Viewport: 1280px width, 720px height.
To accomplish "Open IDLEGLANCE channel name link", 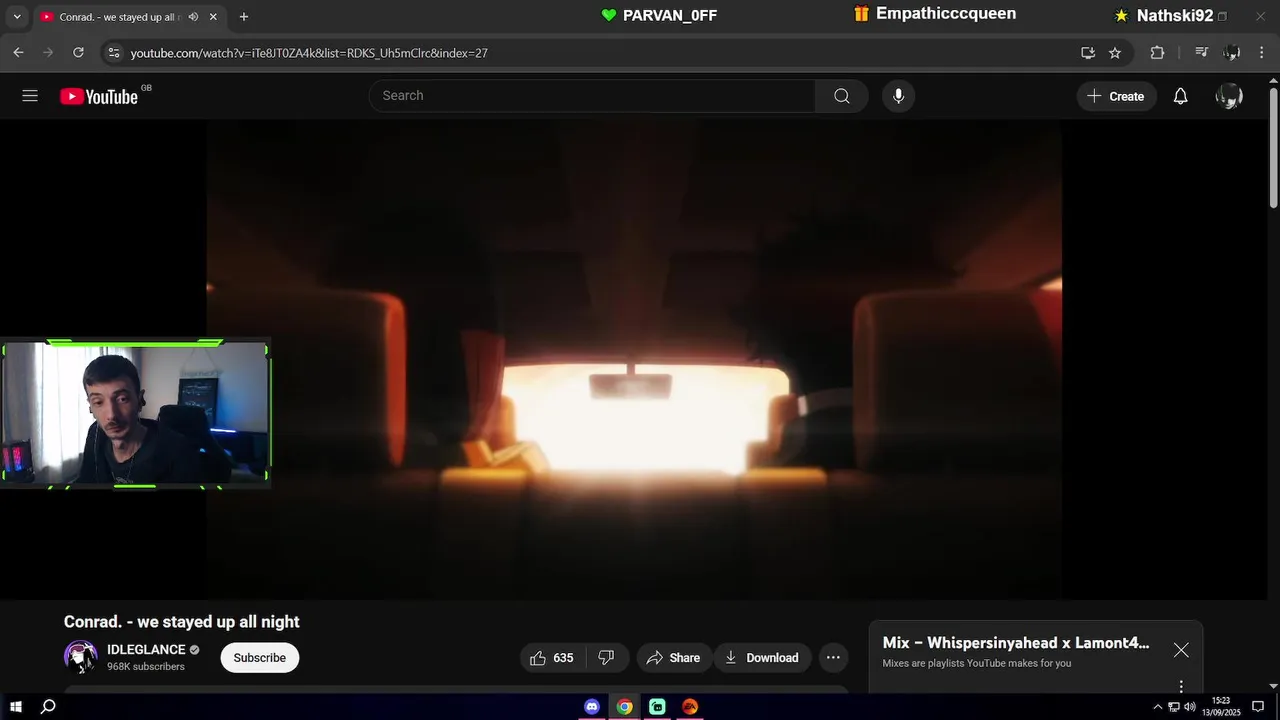I will [x=146, y=650].
